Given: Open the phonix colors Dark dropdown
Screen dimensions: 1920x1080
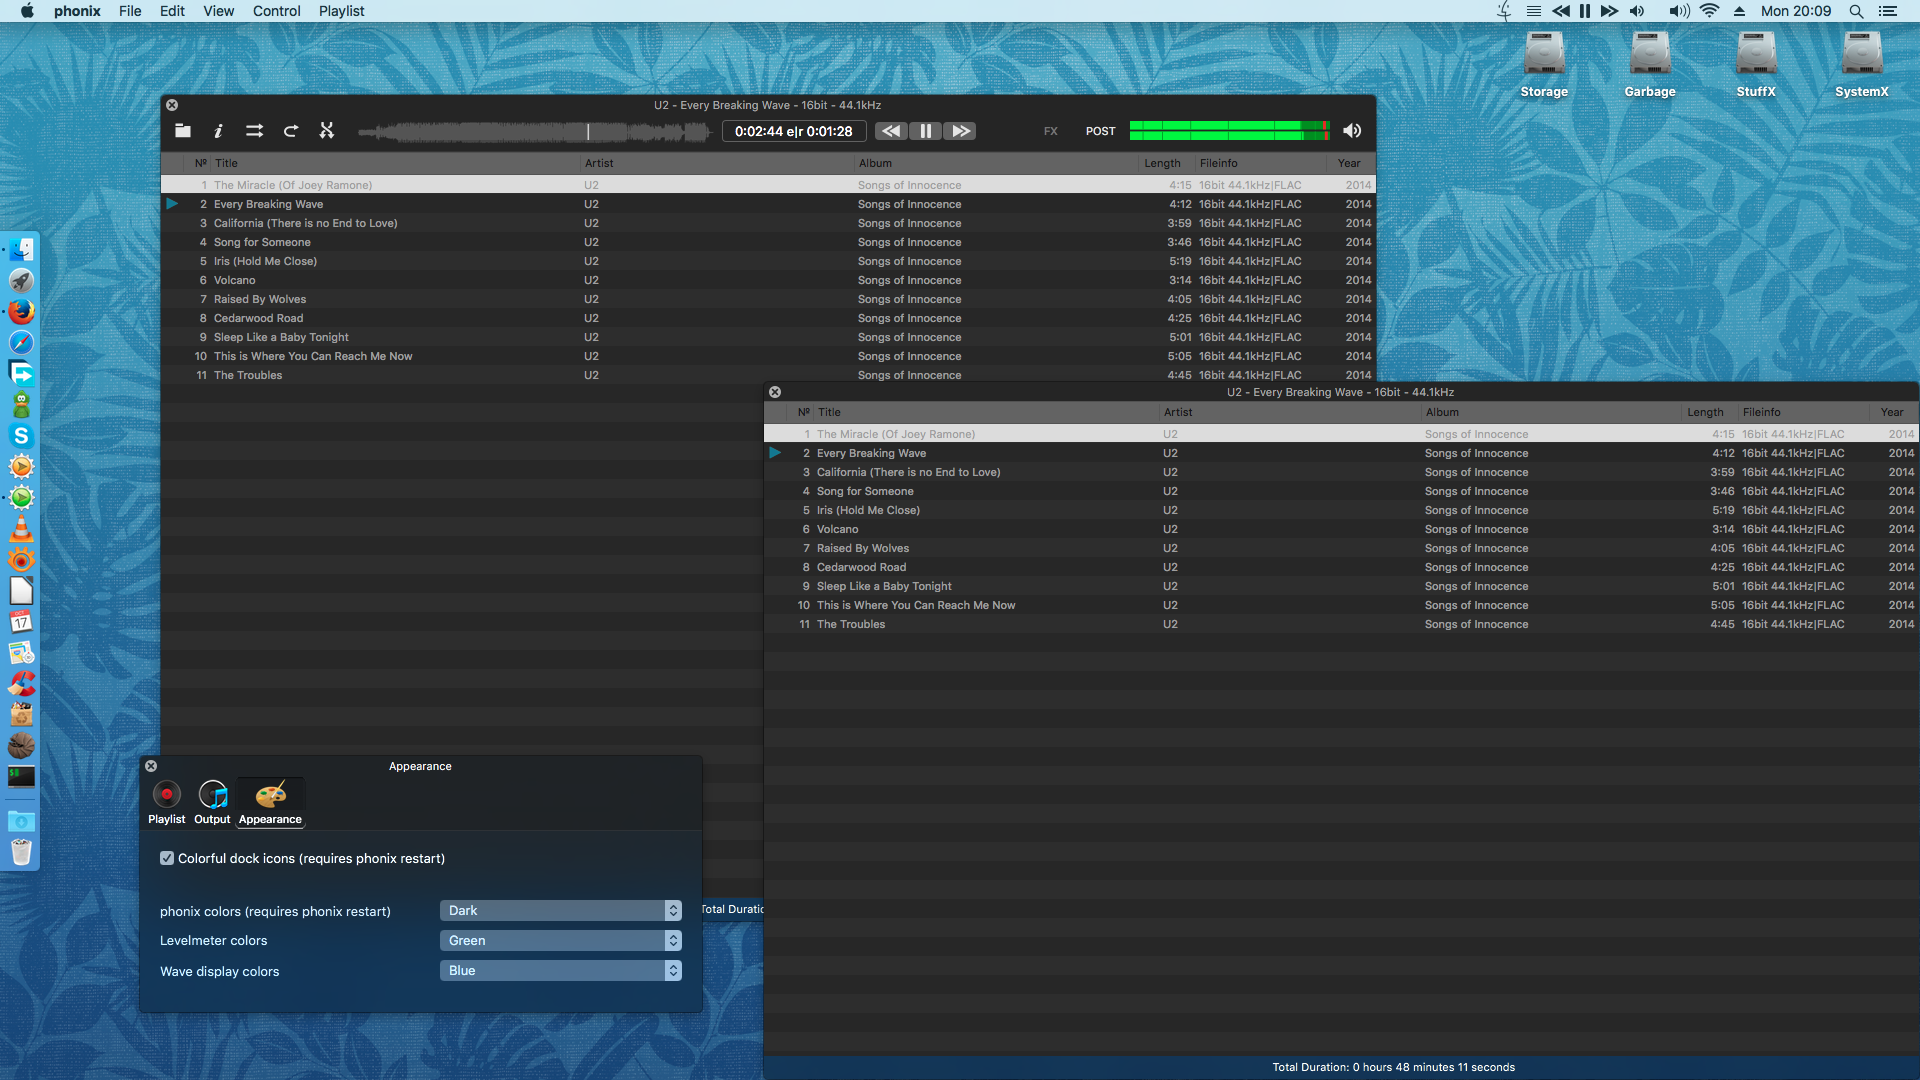Looking at the screenshot, I should pyautogui.click(x=561, y=910).
